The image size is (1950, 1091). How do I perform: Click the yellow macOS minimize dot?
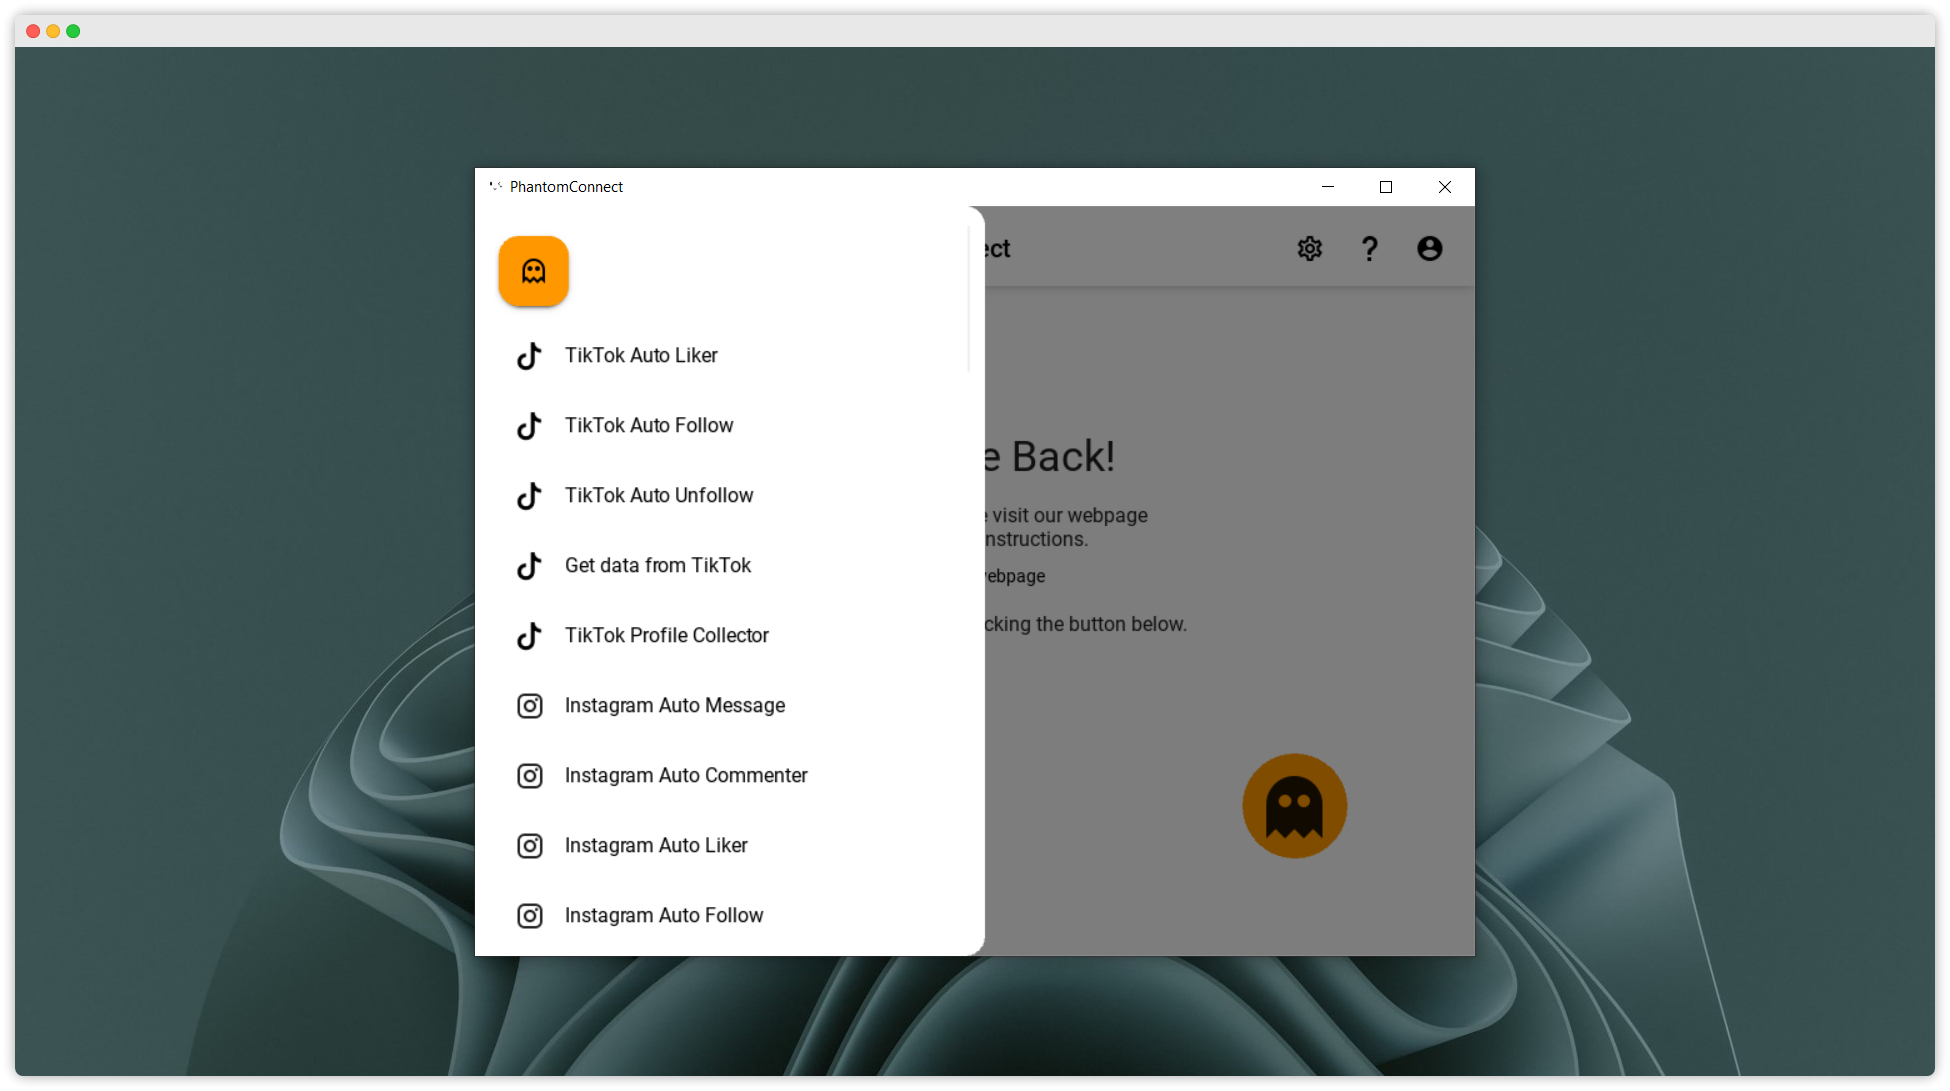[x=53, y=31]
